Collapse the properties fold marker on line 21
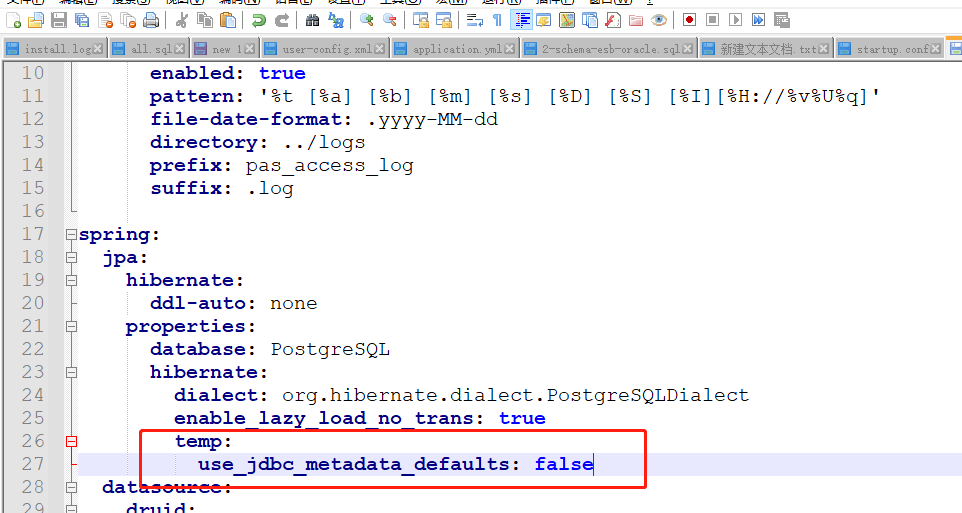The width and height of the screenshot is (962, 513). [70, 327]
